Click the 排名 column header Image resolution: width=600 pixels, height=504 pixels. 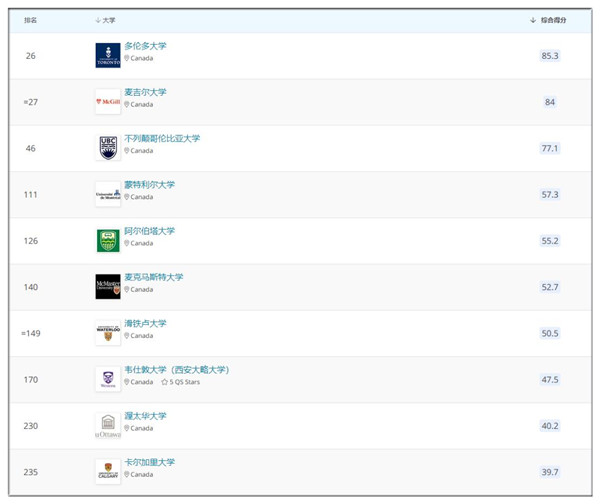coord(31,20)
